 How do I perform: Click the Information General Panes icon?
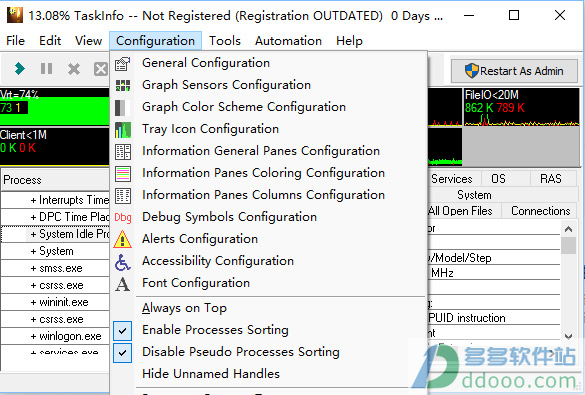(x=123, y=152)
